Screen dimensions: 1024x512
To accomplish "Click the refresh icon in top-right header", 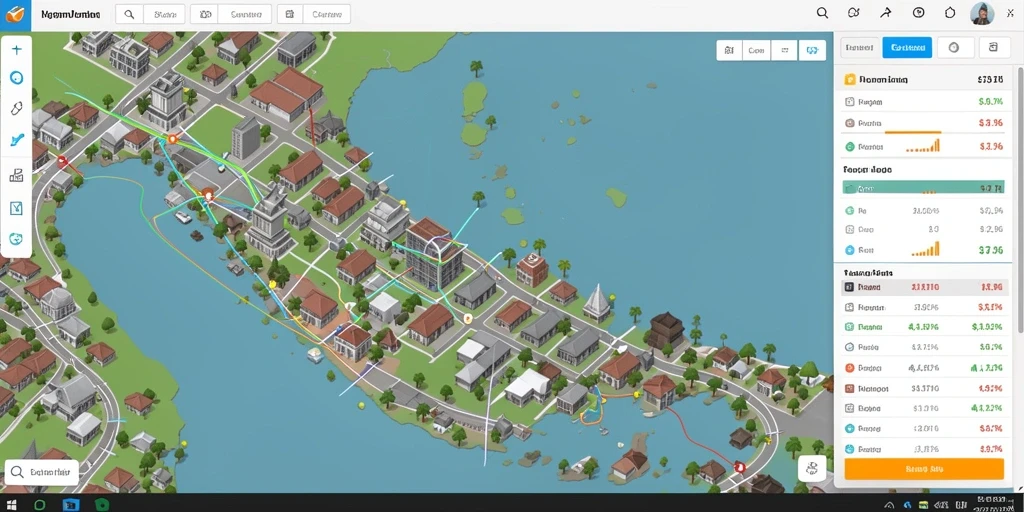I will click(853, 13).
